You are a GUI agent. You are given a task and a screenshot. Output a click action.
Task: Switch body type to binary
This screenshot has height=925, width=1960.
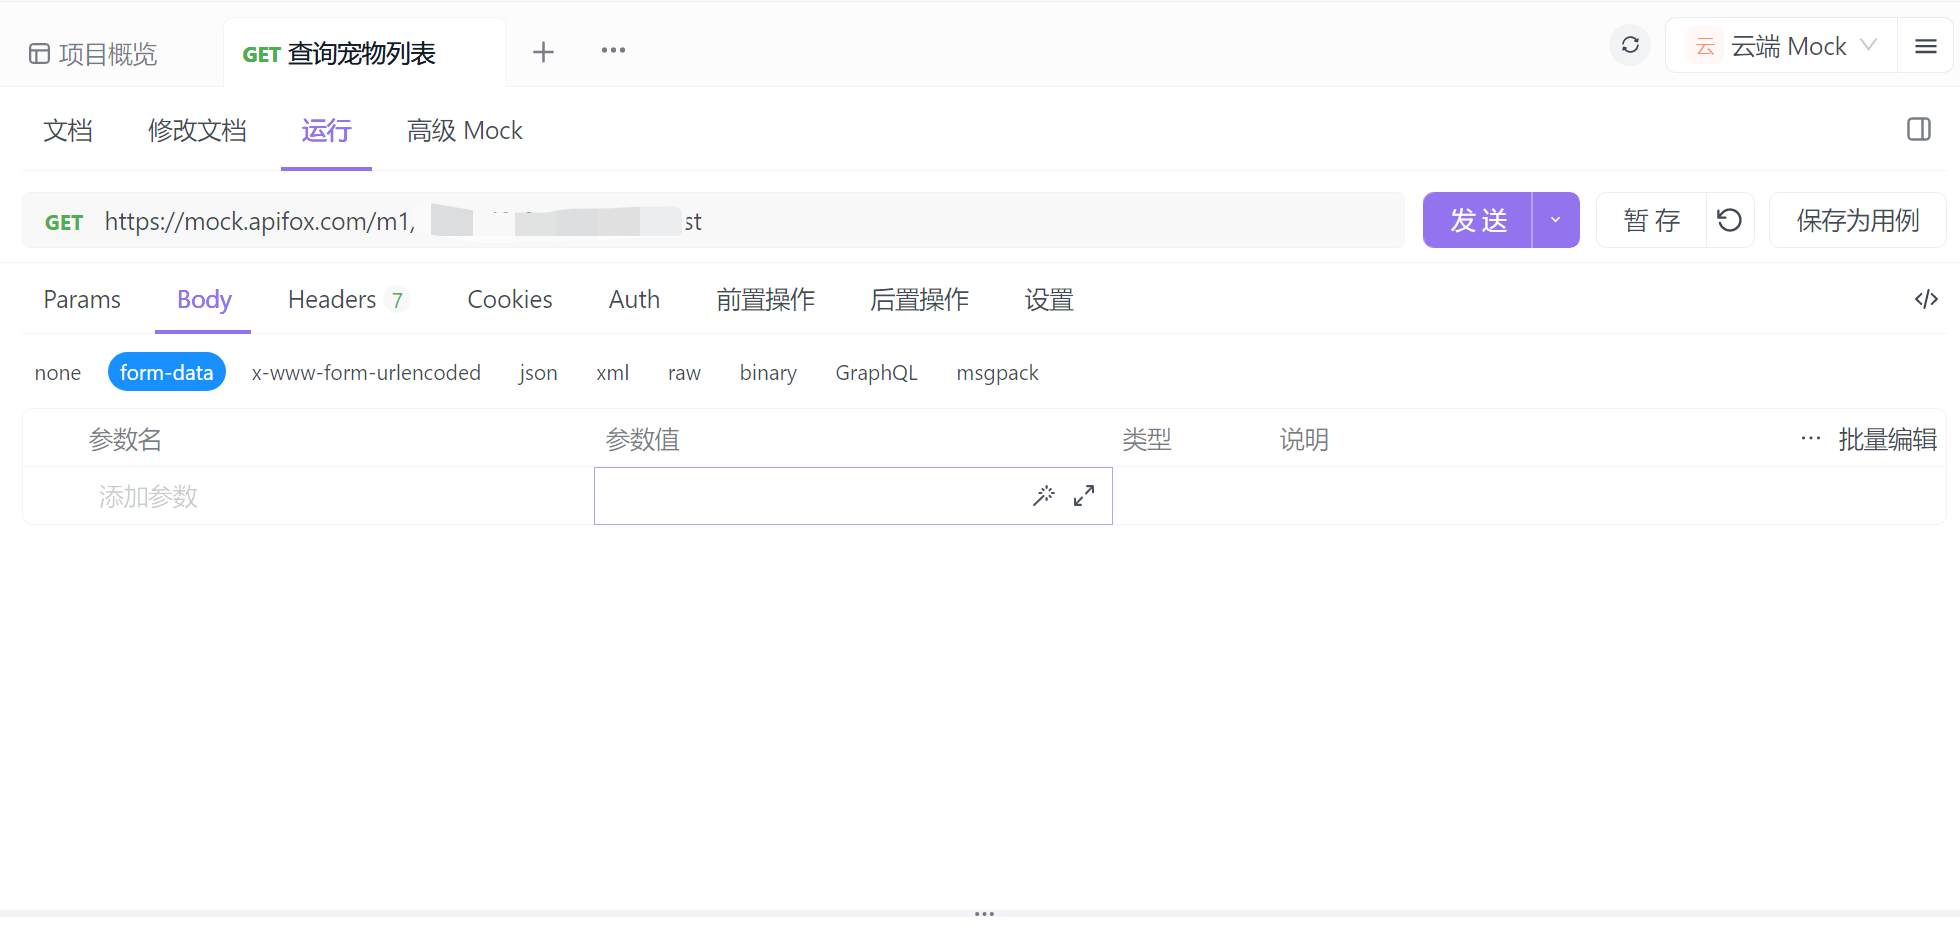pos(768,372)
